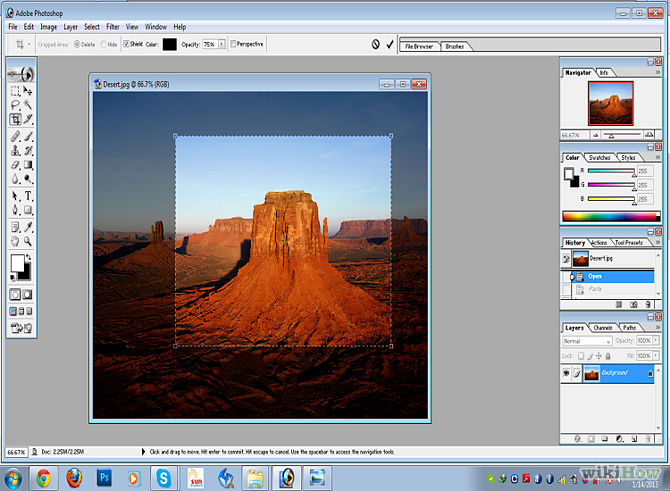Image resolution: width=670 pixels, height=491 pixels.
Task: Open the File menu
Action: tap(13, 27)
